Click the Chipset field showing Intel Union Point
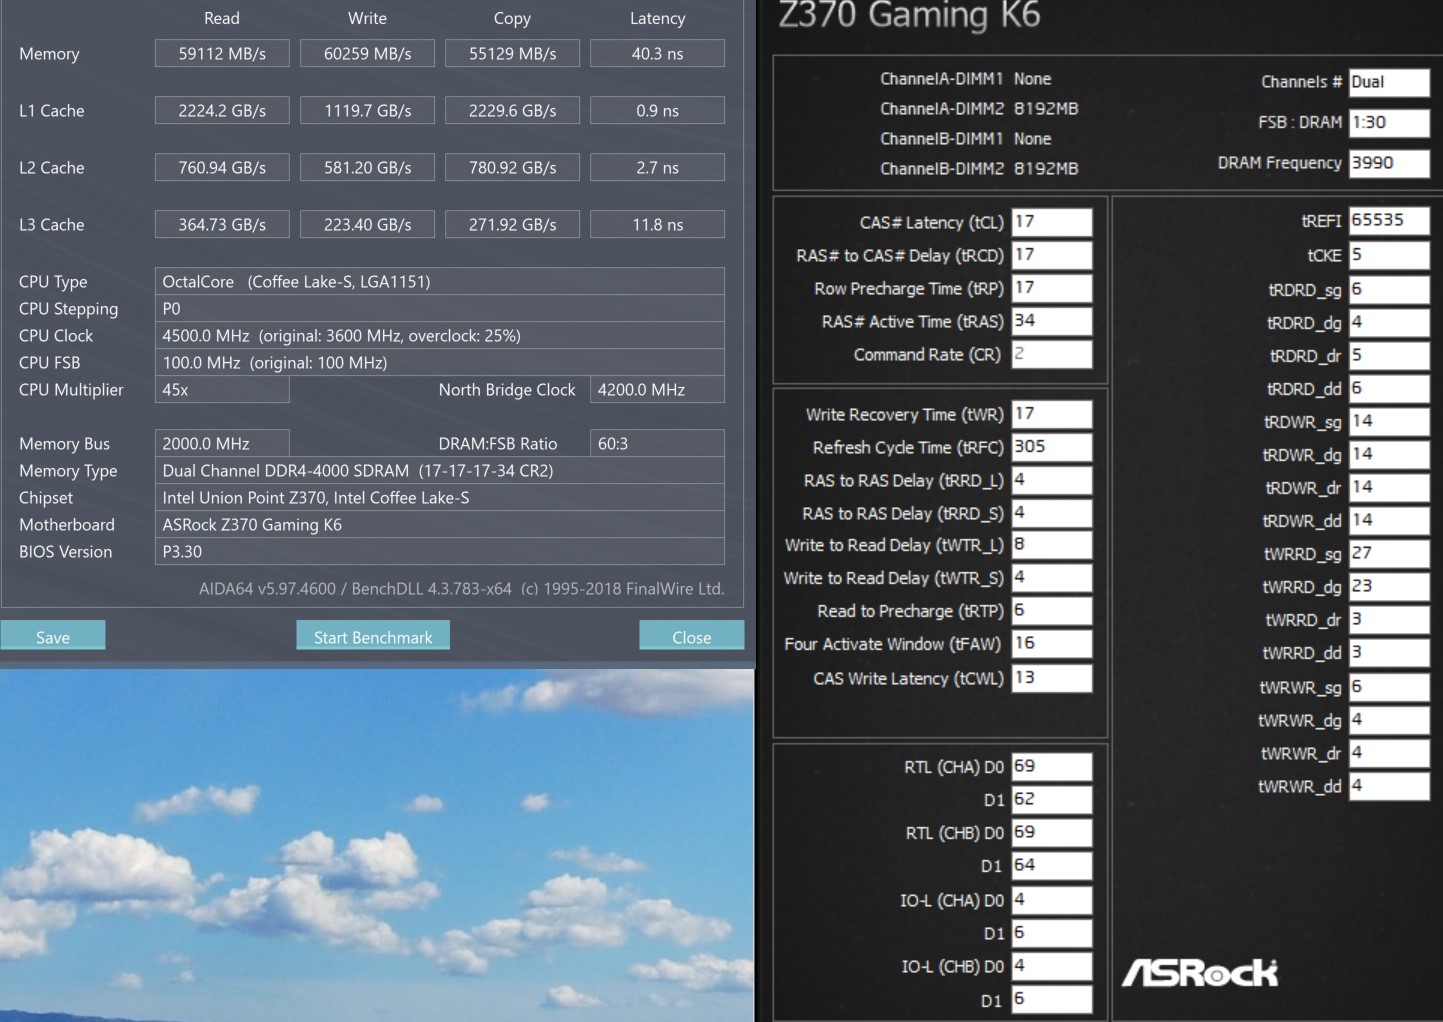1443x1022 pixels. point(440,497)
